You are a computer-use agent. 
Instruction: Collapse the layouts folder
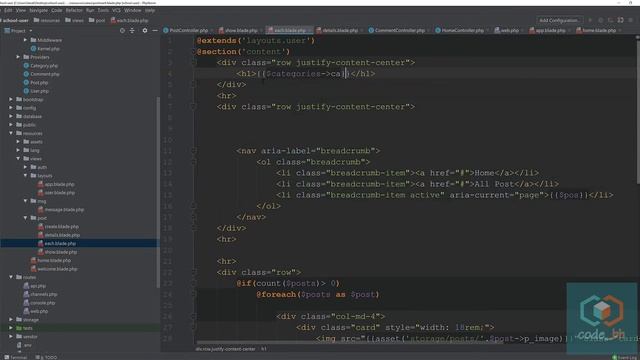[25, 176]
